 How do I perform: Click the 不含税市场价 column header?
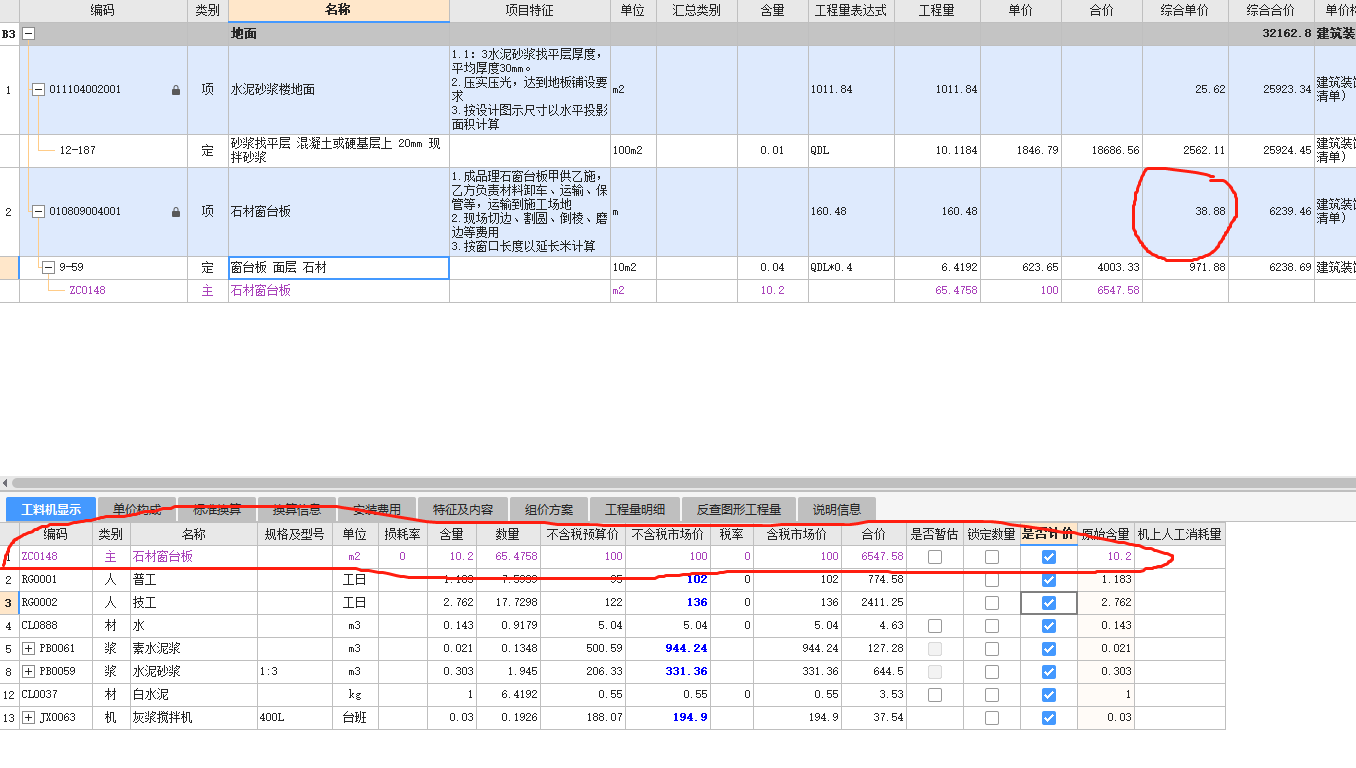(668, 534)
